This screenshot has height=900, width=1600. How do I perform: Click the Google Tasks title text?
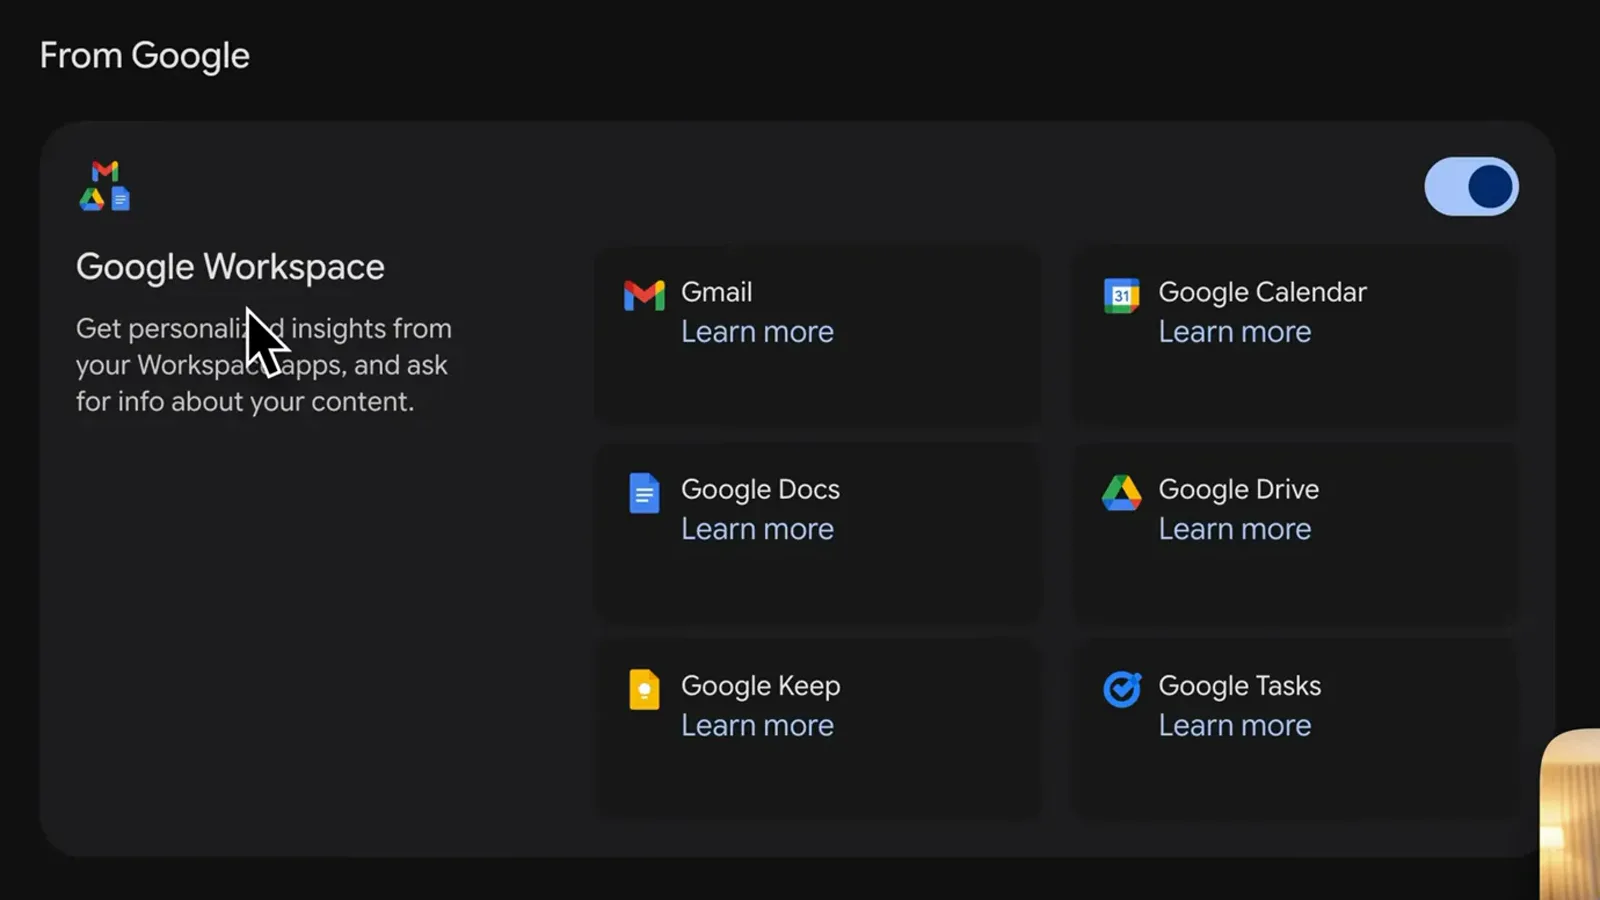(1239, 686)
